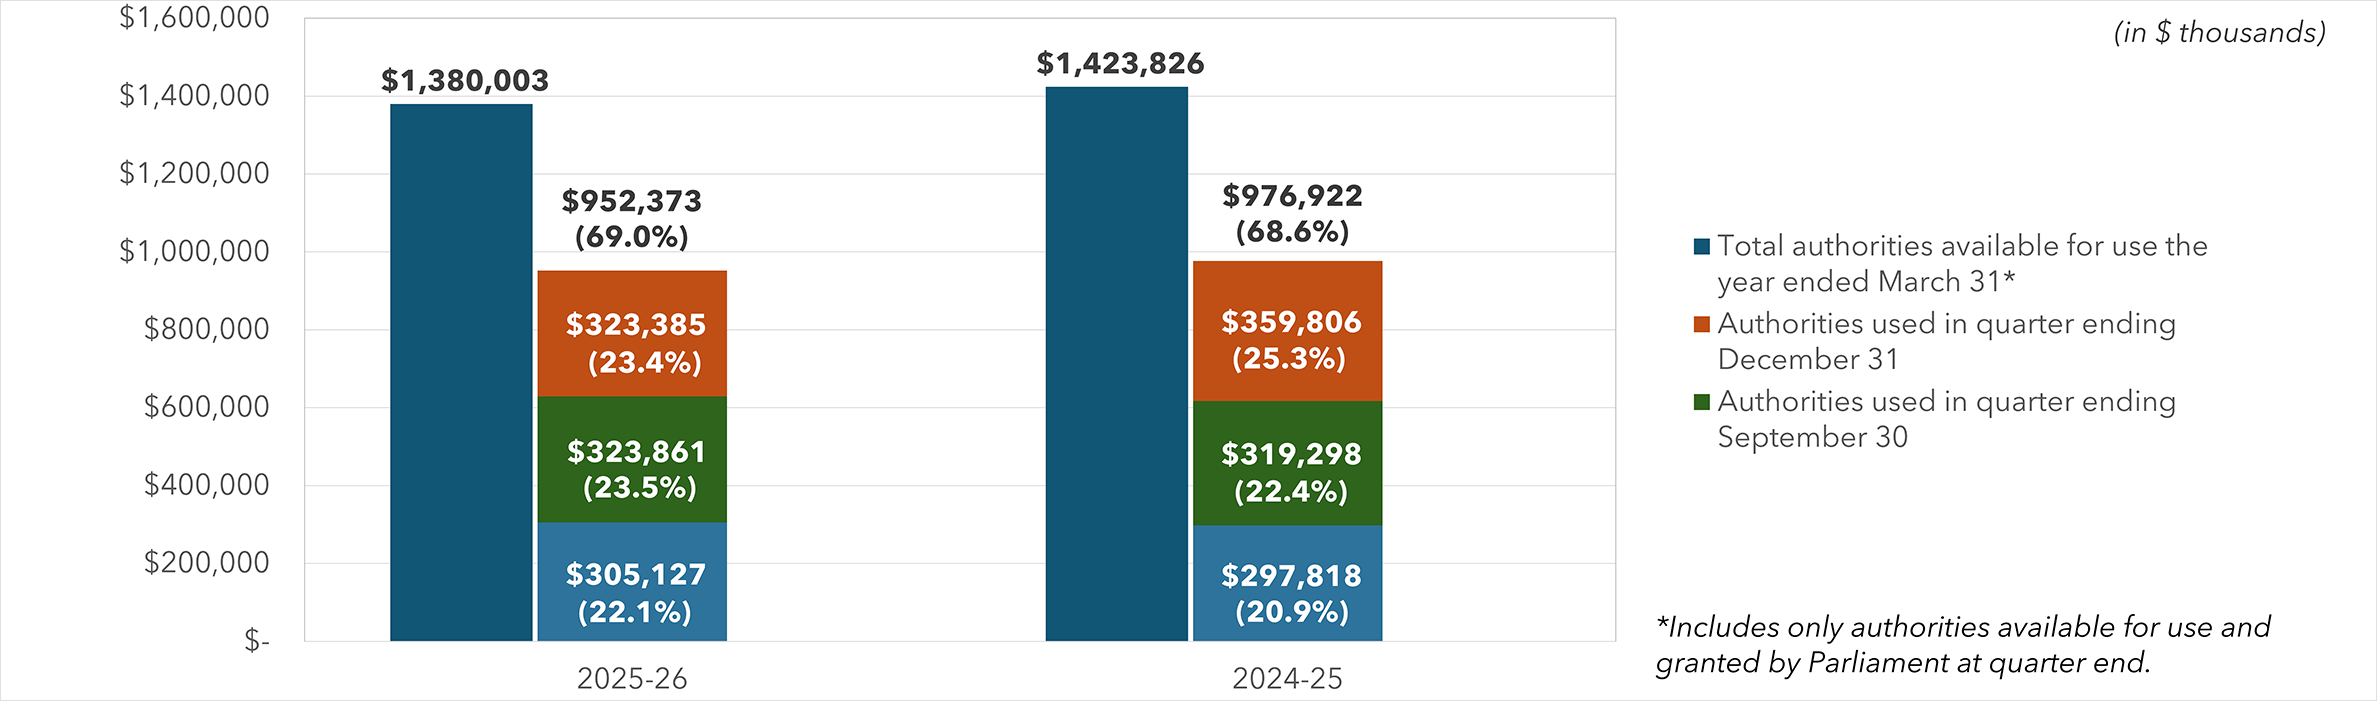Click the "Authorities used in quarter ending December 31" legend text
Image resolution: width=2377 pixels, height=701 pixels.
[1945, 342]
